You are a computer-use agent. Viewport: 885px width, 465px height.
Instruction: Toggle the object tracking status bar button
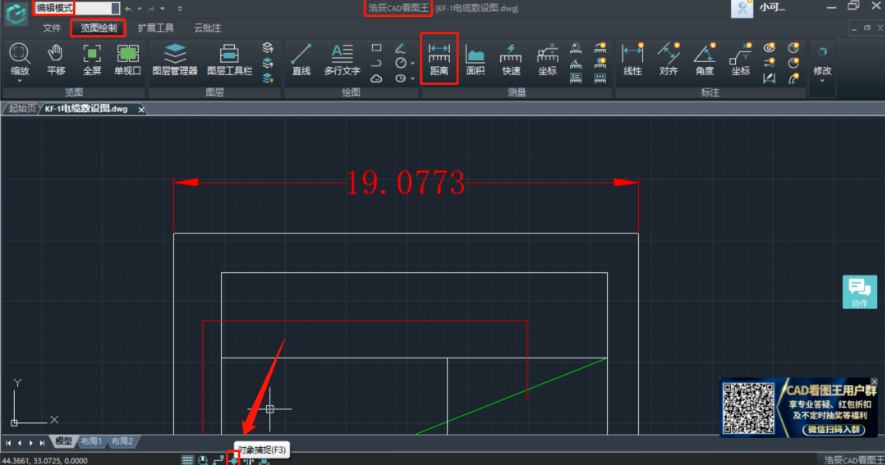248,460
